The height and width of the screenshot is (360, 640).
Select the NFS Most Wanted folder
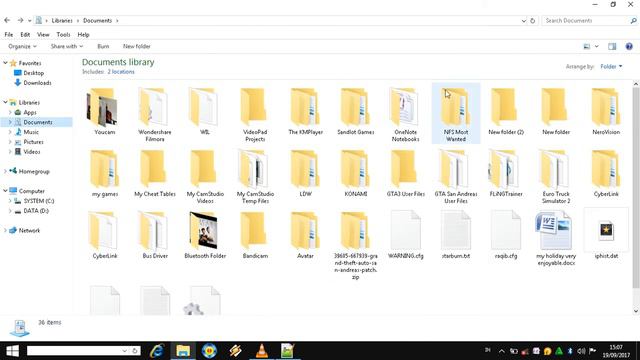coord(456,114)
